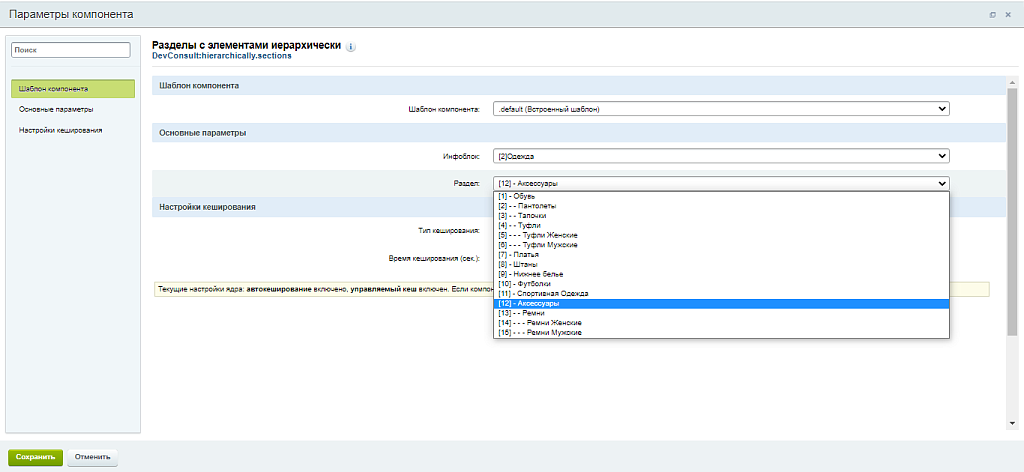Open the Инфоблок dropdown
Viewport: 1024px width, 472px height.
(720, 156)
